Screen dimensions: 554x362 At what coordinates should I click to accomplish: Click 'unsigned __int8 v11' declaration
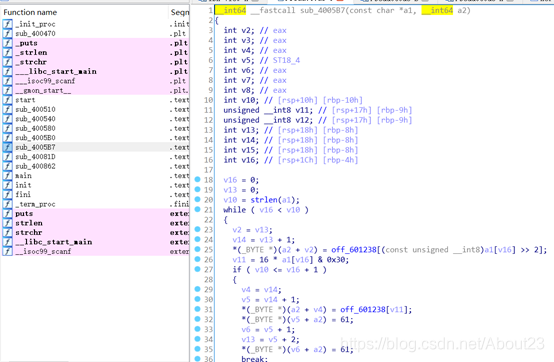(x=318, y=110)
